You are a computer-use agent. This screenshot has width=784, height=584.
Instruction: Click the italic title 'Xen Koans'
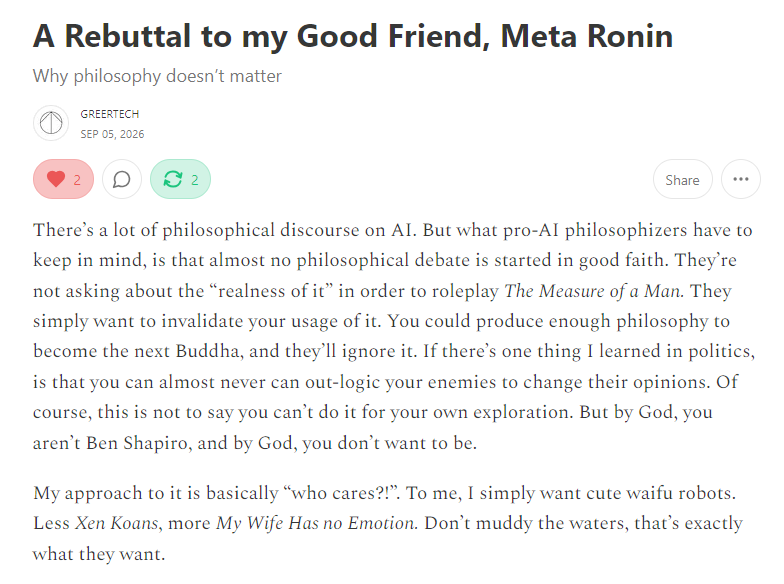tap(117, 523)
